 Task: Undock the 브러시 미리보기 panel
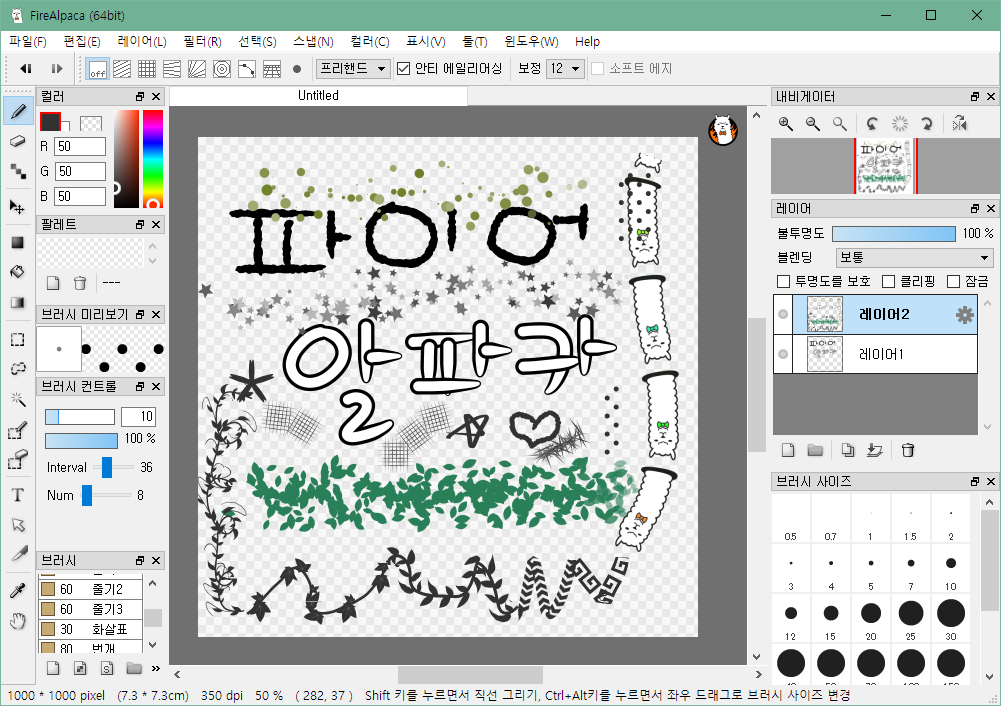tap(140, 315)
